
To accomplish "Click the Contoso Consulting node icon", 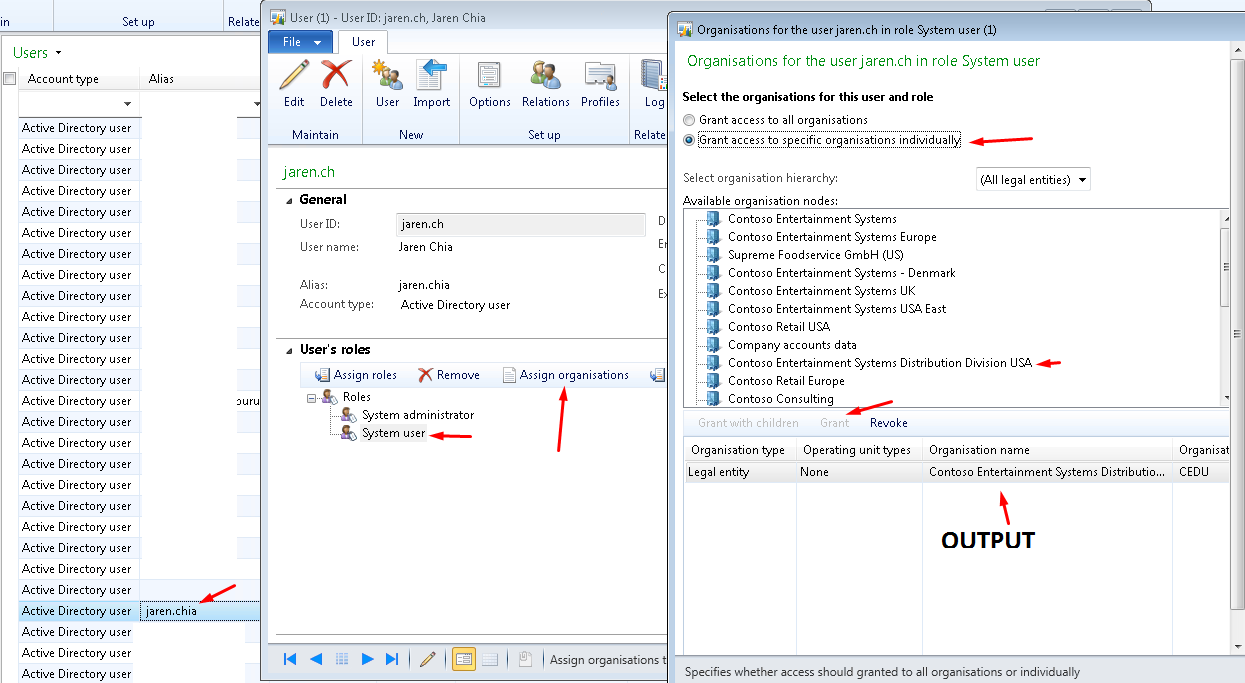I will 712,399.
